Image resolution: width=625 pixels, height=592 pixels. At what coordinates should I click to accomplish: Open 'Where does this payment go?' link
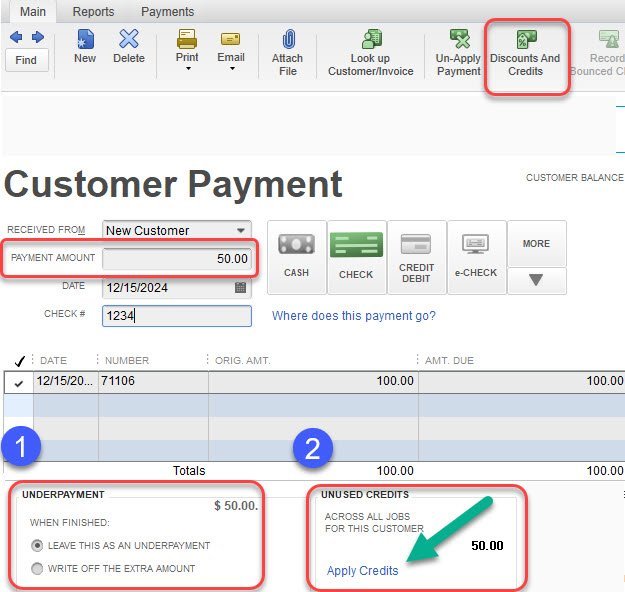[x=353, y=316]
